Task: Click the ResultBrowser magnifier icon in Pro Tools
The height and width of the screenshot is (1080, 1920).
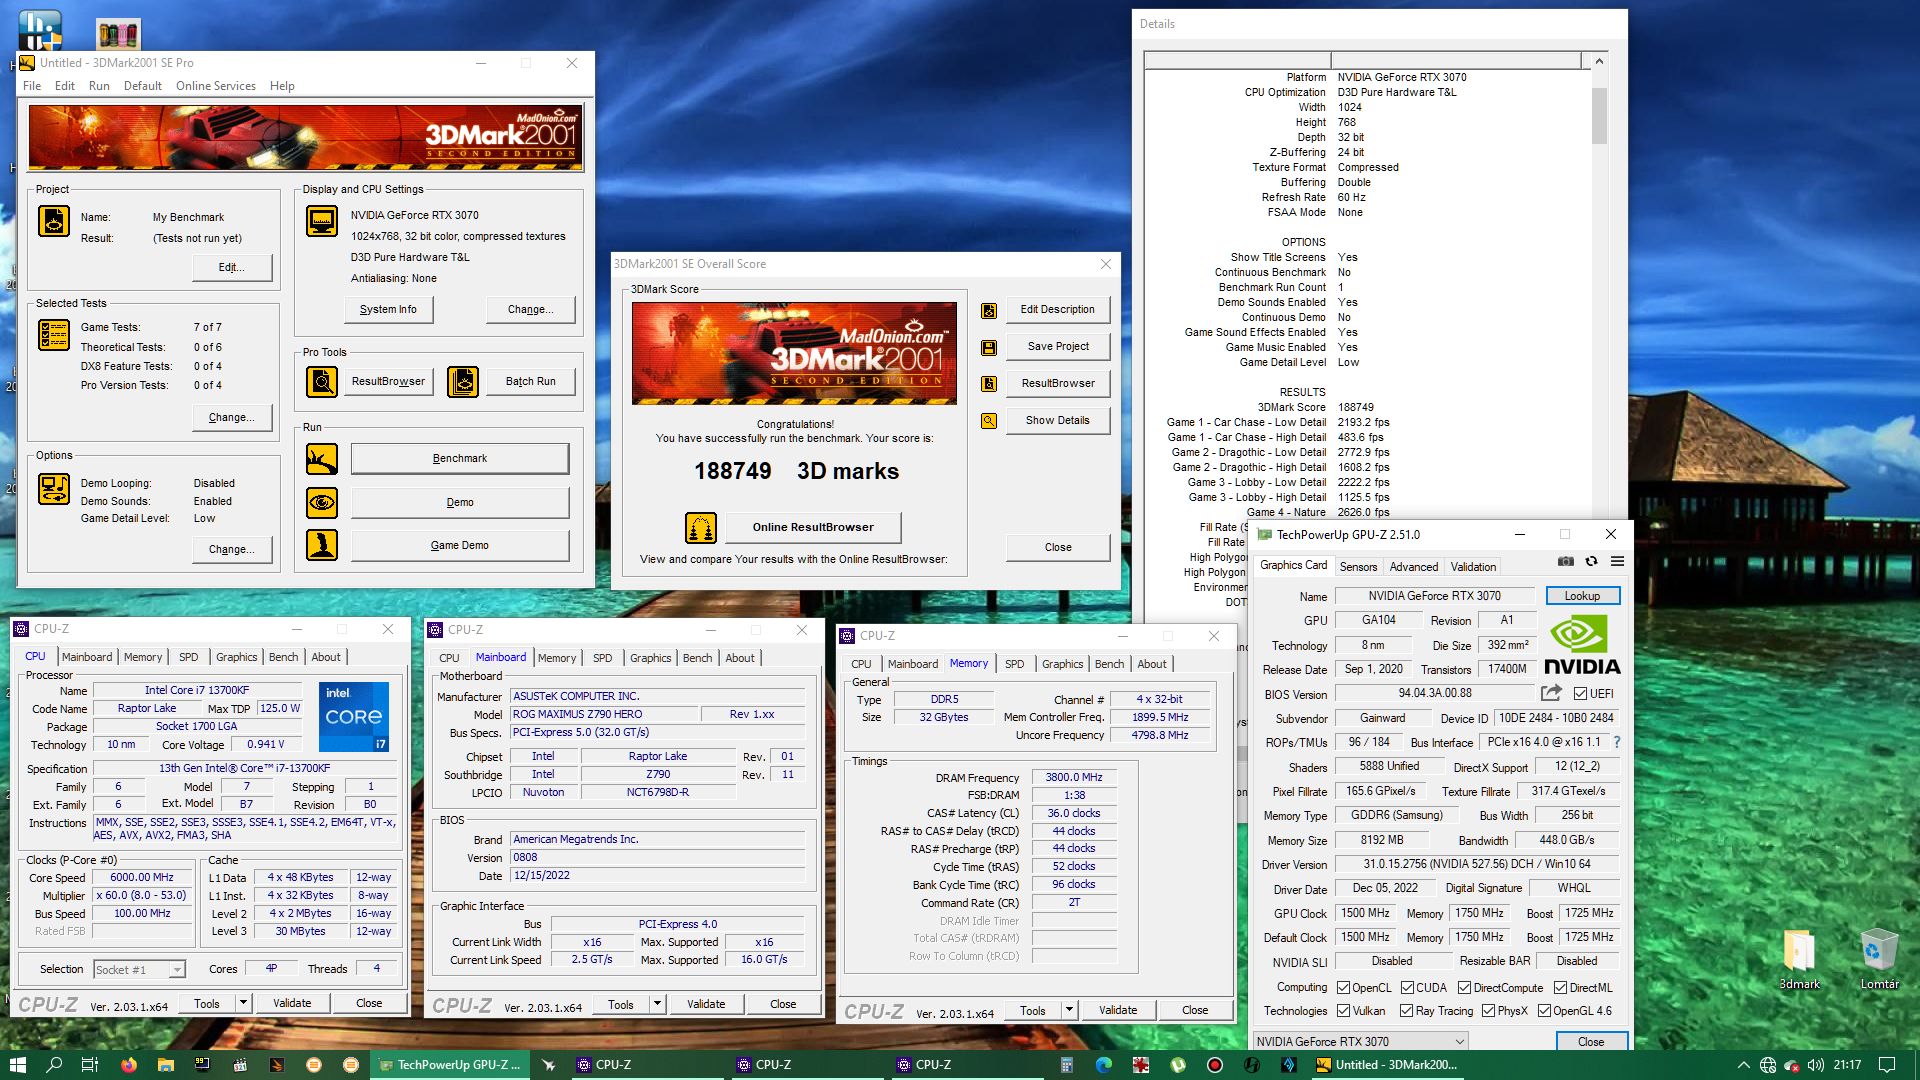Action: point(322,381)
